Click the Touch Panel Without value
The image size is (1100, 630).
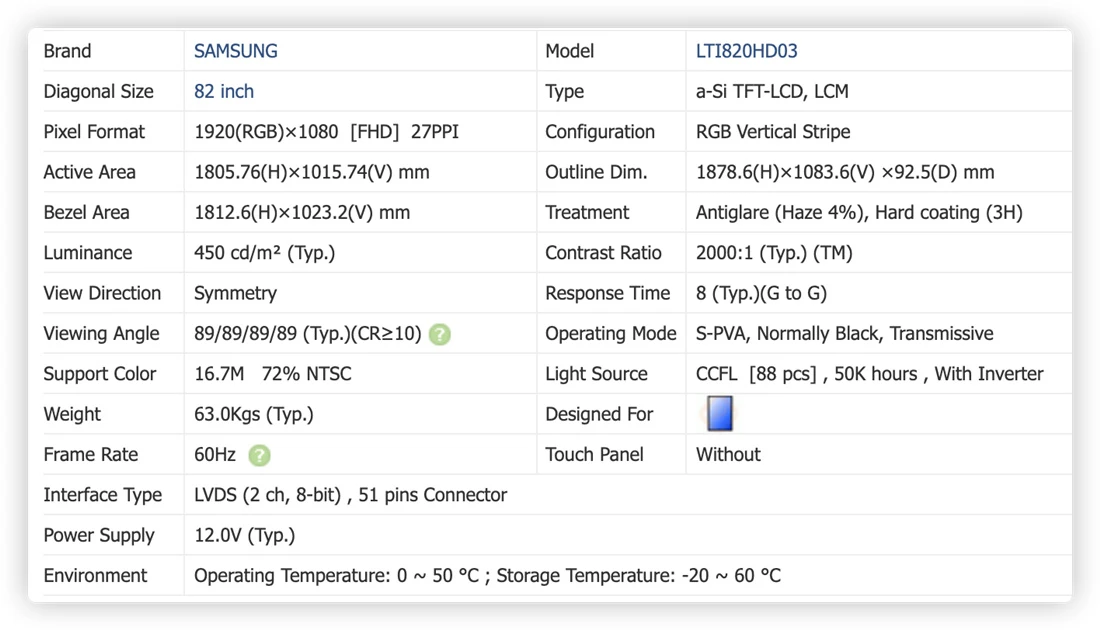tap(727, 455)
